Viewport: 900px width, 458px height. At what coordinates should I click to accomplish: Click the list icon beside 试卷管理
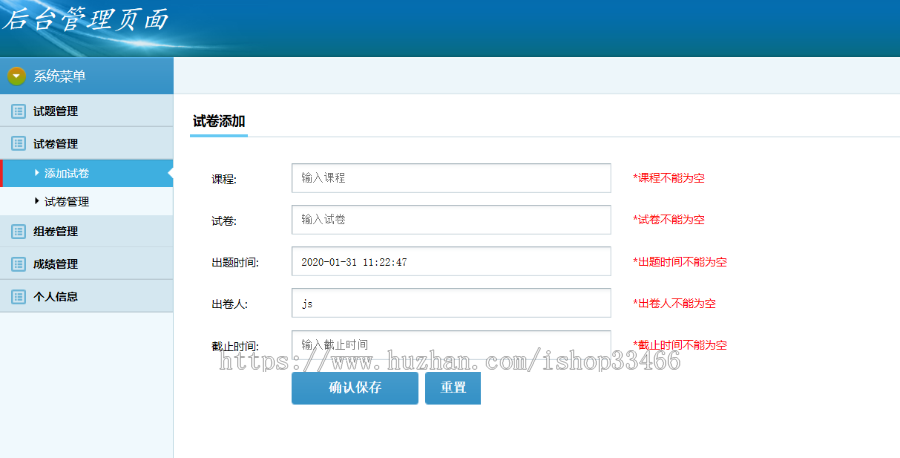click(18, 143)
